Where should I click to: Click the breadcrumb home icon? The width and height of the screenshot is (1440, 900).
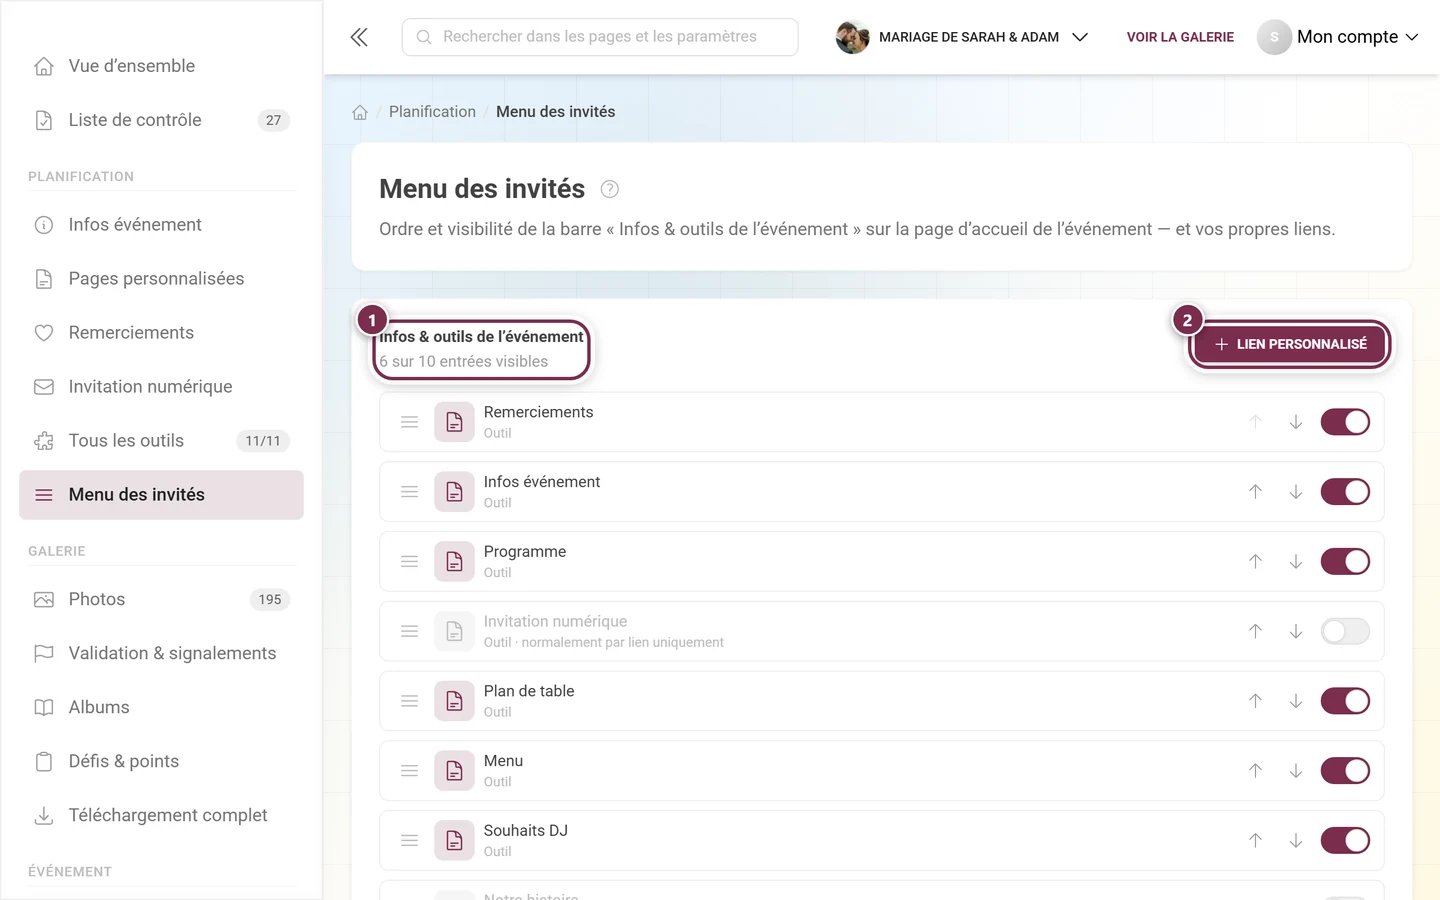pyautogui.click(x=360, y=112)
